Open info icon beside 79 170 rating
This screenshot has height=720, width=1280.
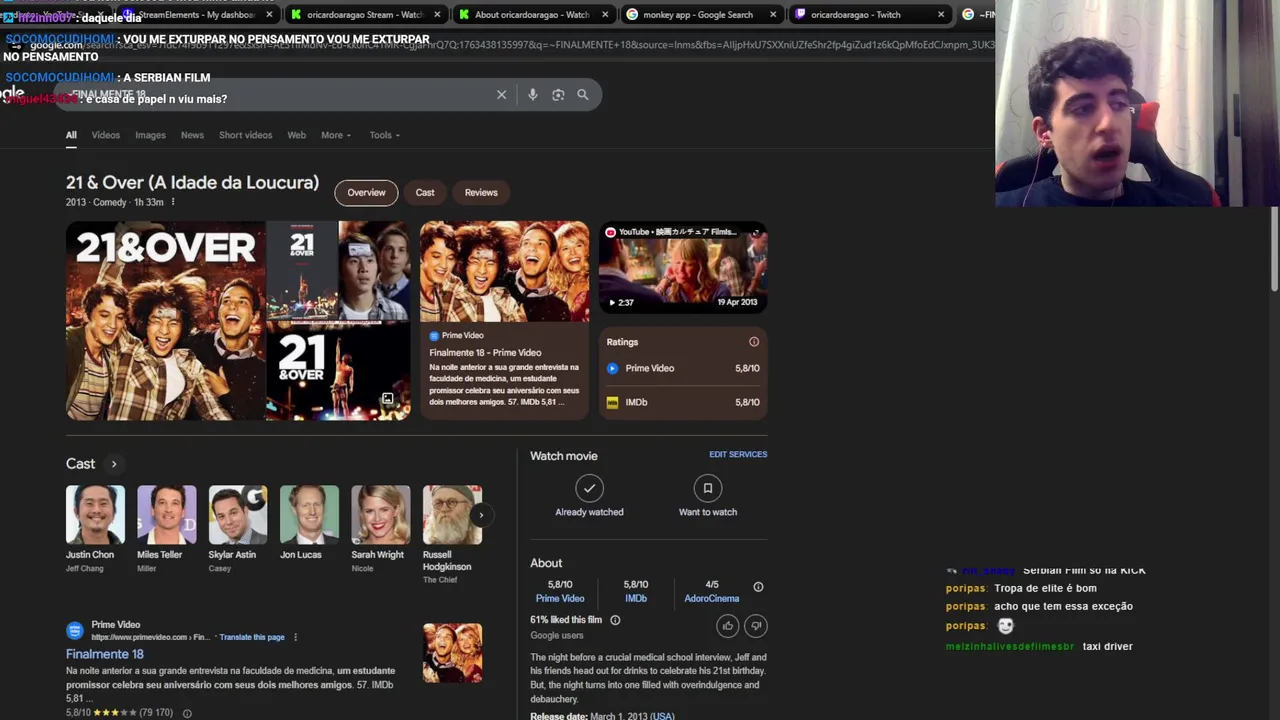pos(187,713)
